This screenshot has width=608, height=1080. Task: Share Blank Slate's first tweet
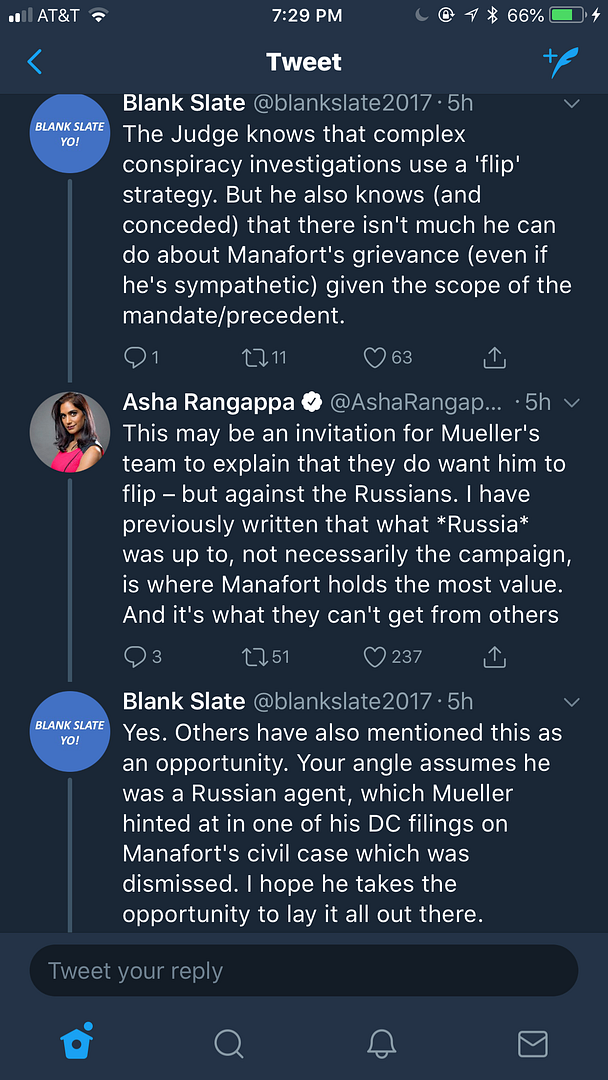click(x=494, y=357)
